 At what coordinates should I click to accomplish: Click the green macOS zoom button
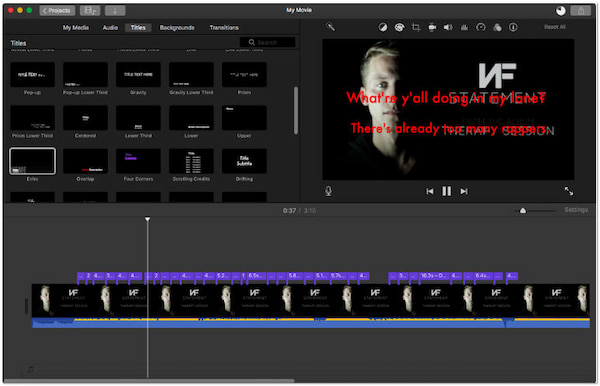click(x=29, y=10)
